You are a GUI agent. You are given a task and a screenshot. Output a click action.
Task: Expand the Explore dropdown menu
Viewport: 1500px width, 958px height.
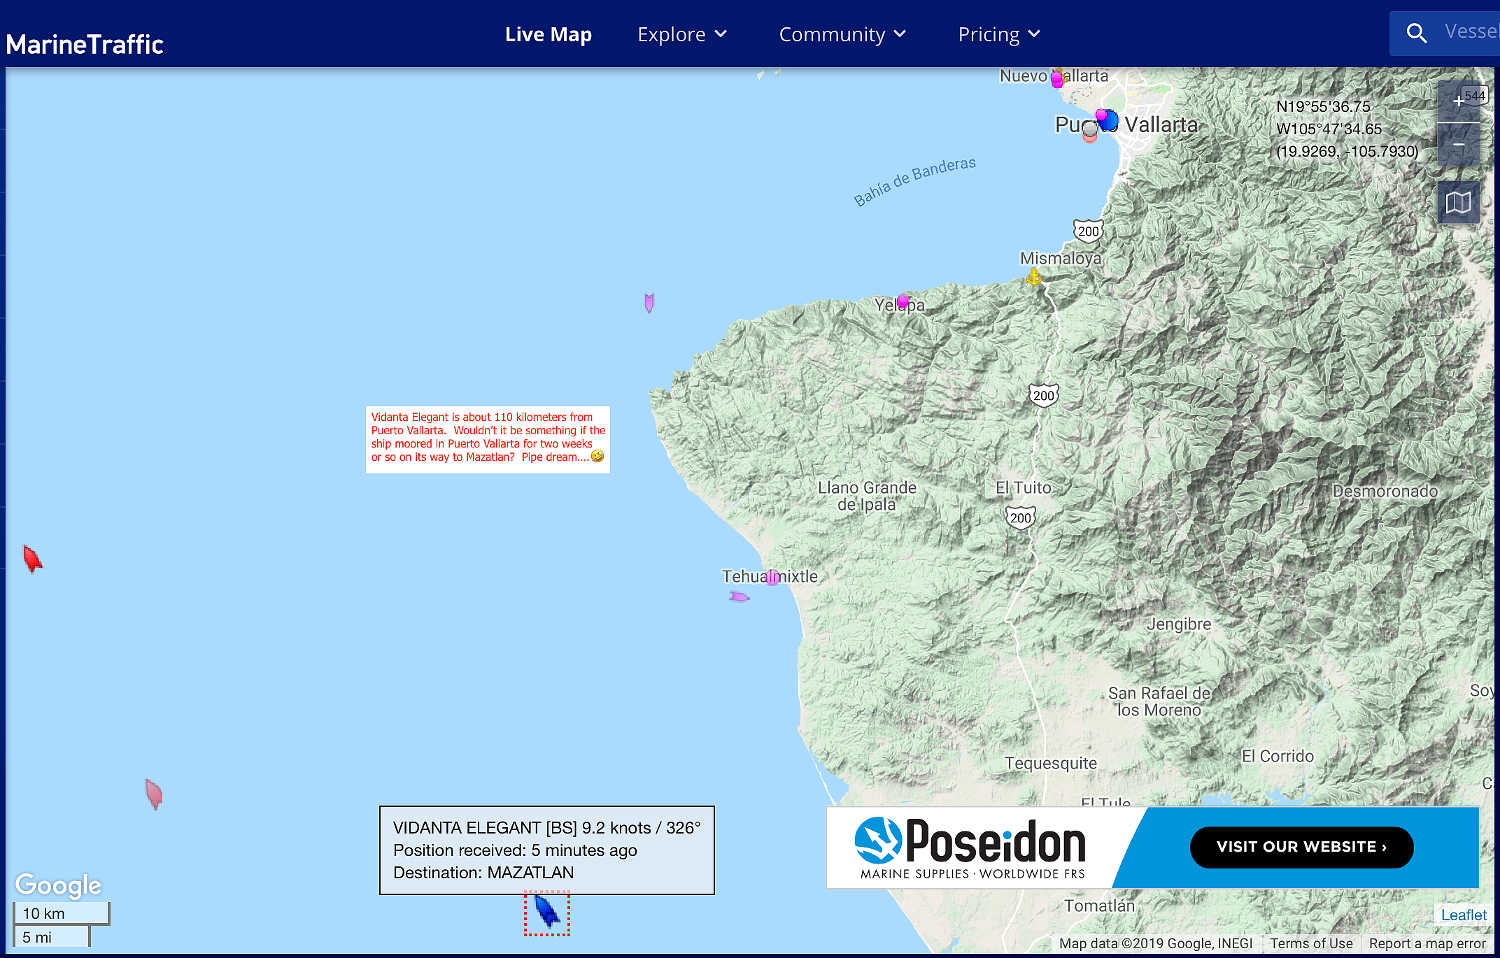682,34
